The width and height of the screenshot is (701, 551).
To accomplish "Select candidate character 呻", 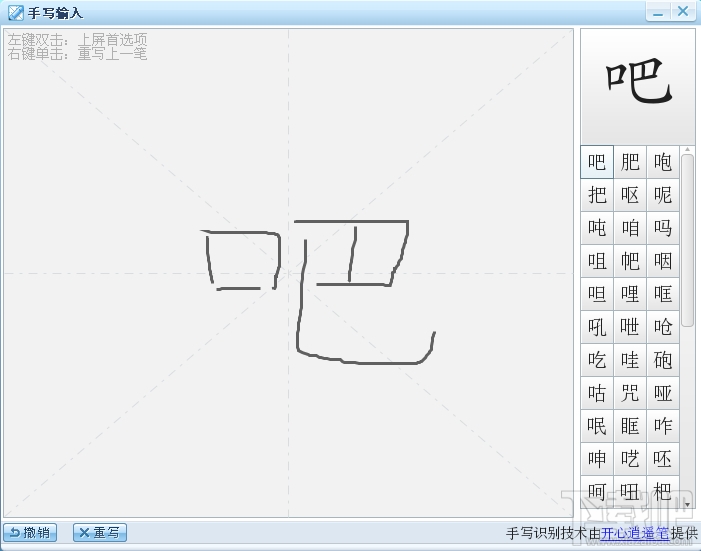I will coord(597,460).
